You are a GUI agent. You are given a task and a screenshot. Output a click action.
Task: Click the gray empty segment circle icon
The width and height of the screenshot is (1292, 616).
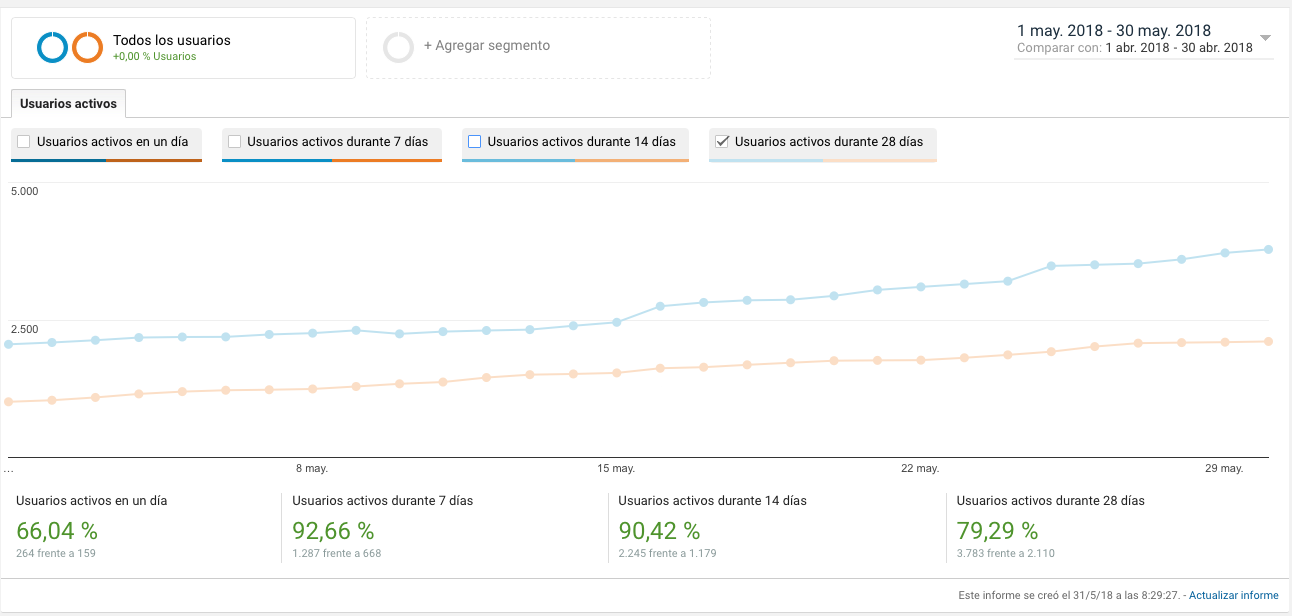(x=398, y=47)
